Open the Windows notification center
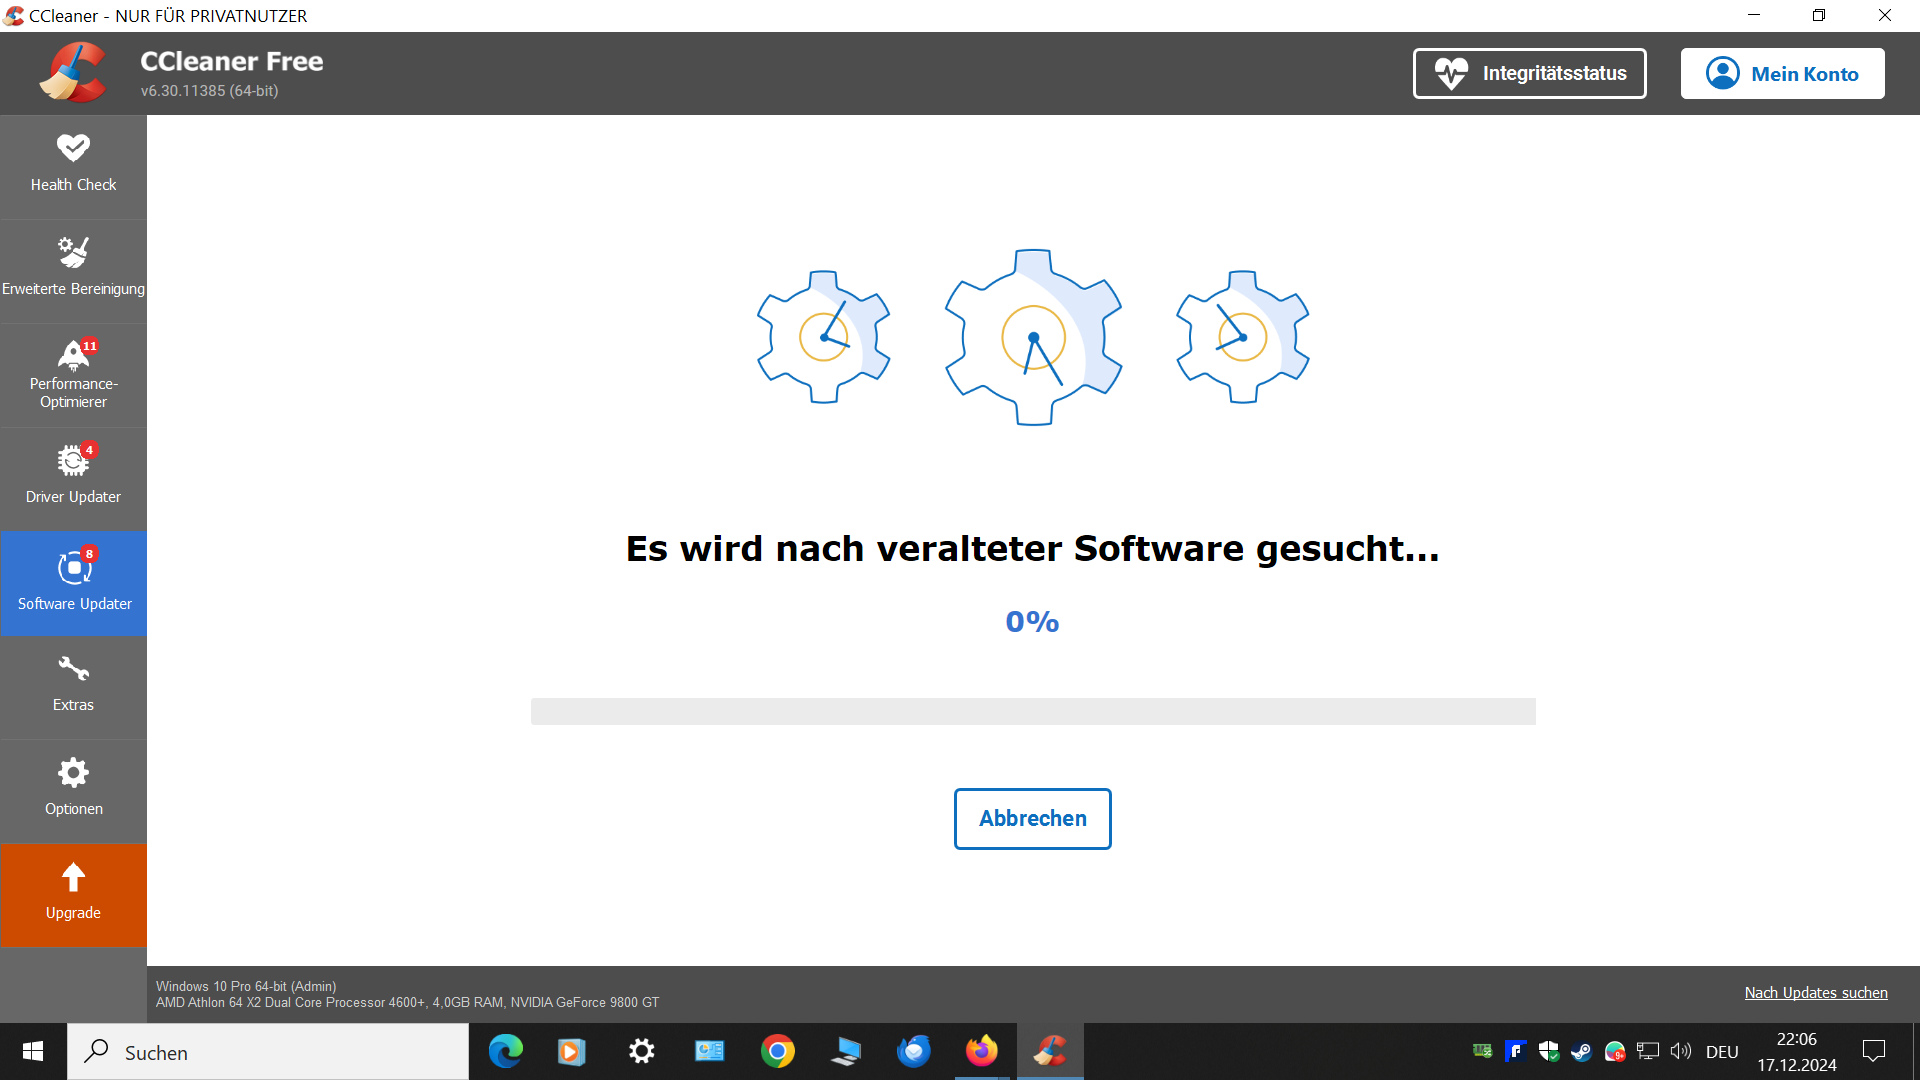The height and width of the screenshot is (1080, 1920). (x=1873, y=1051)
